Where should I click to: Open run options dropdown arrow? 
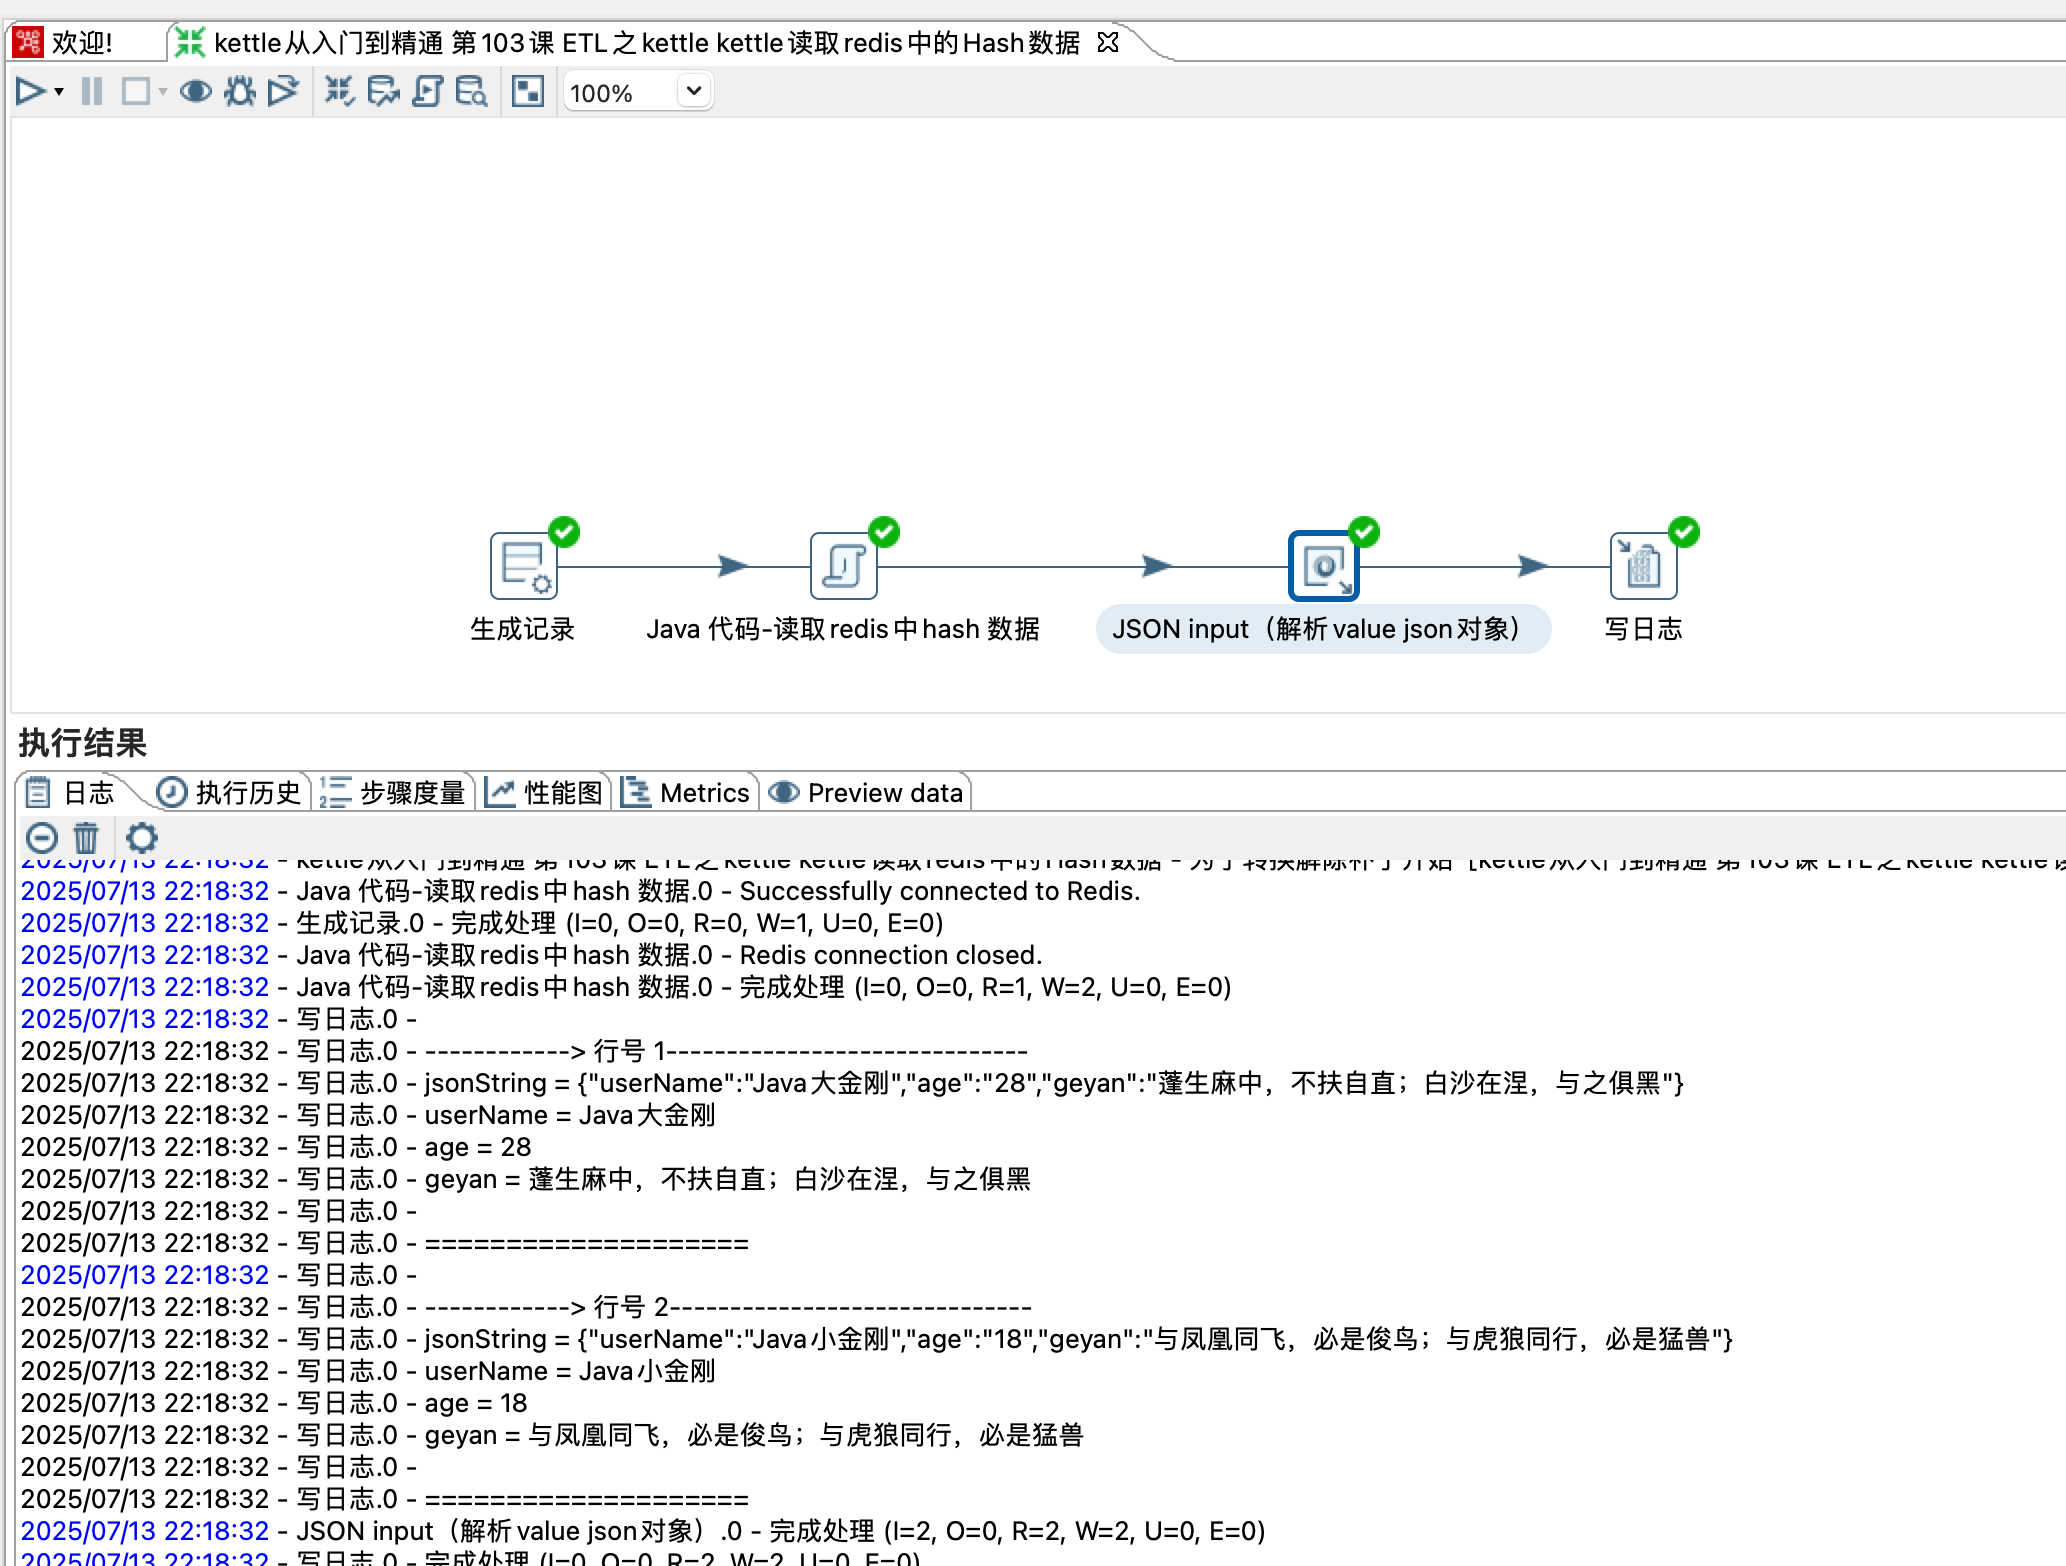pyautogui.click(x=59, y=92)
